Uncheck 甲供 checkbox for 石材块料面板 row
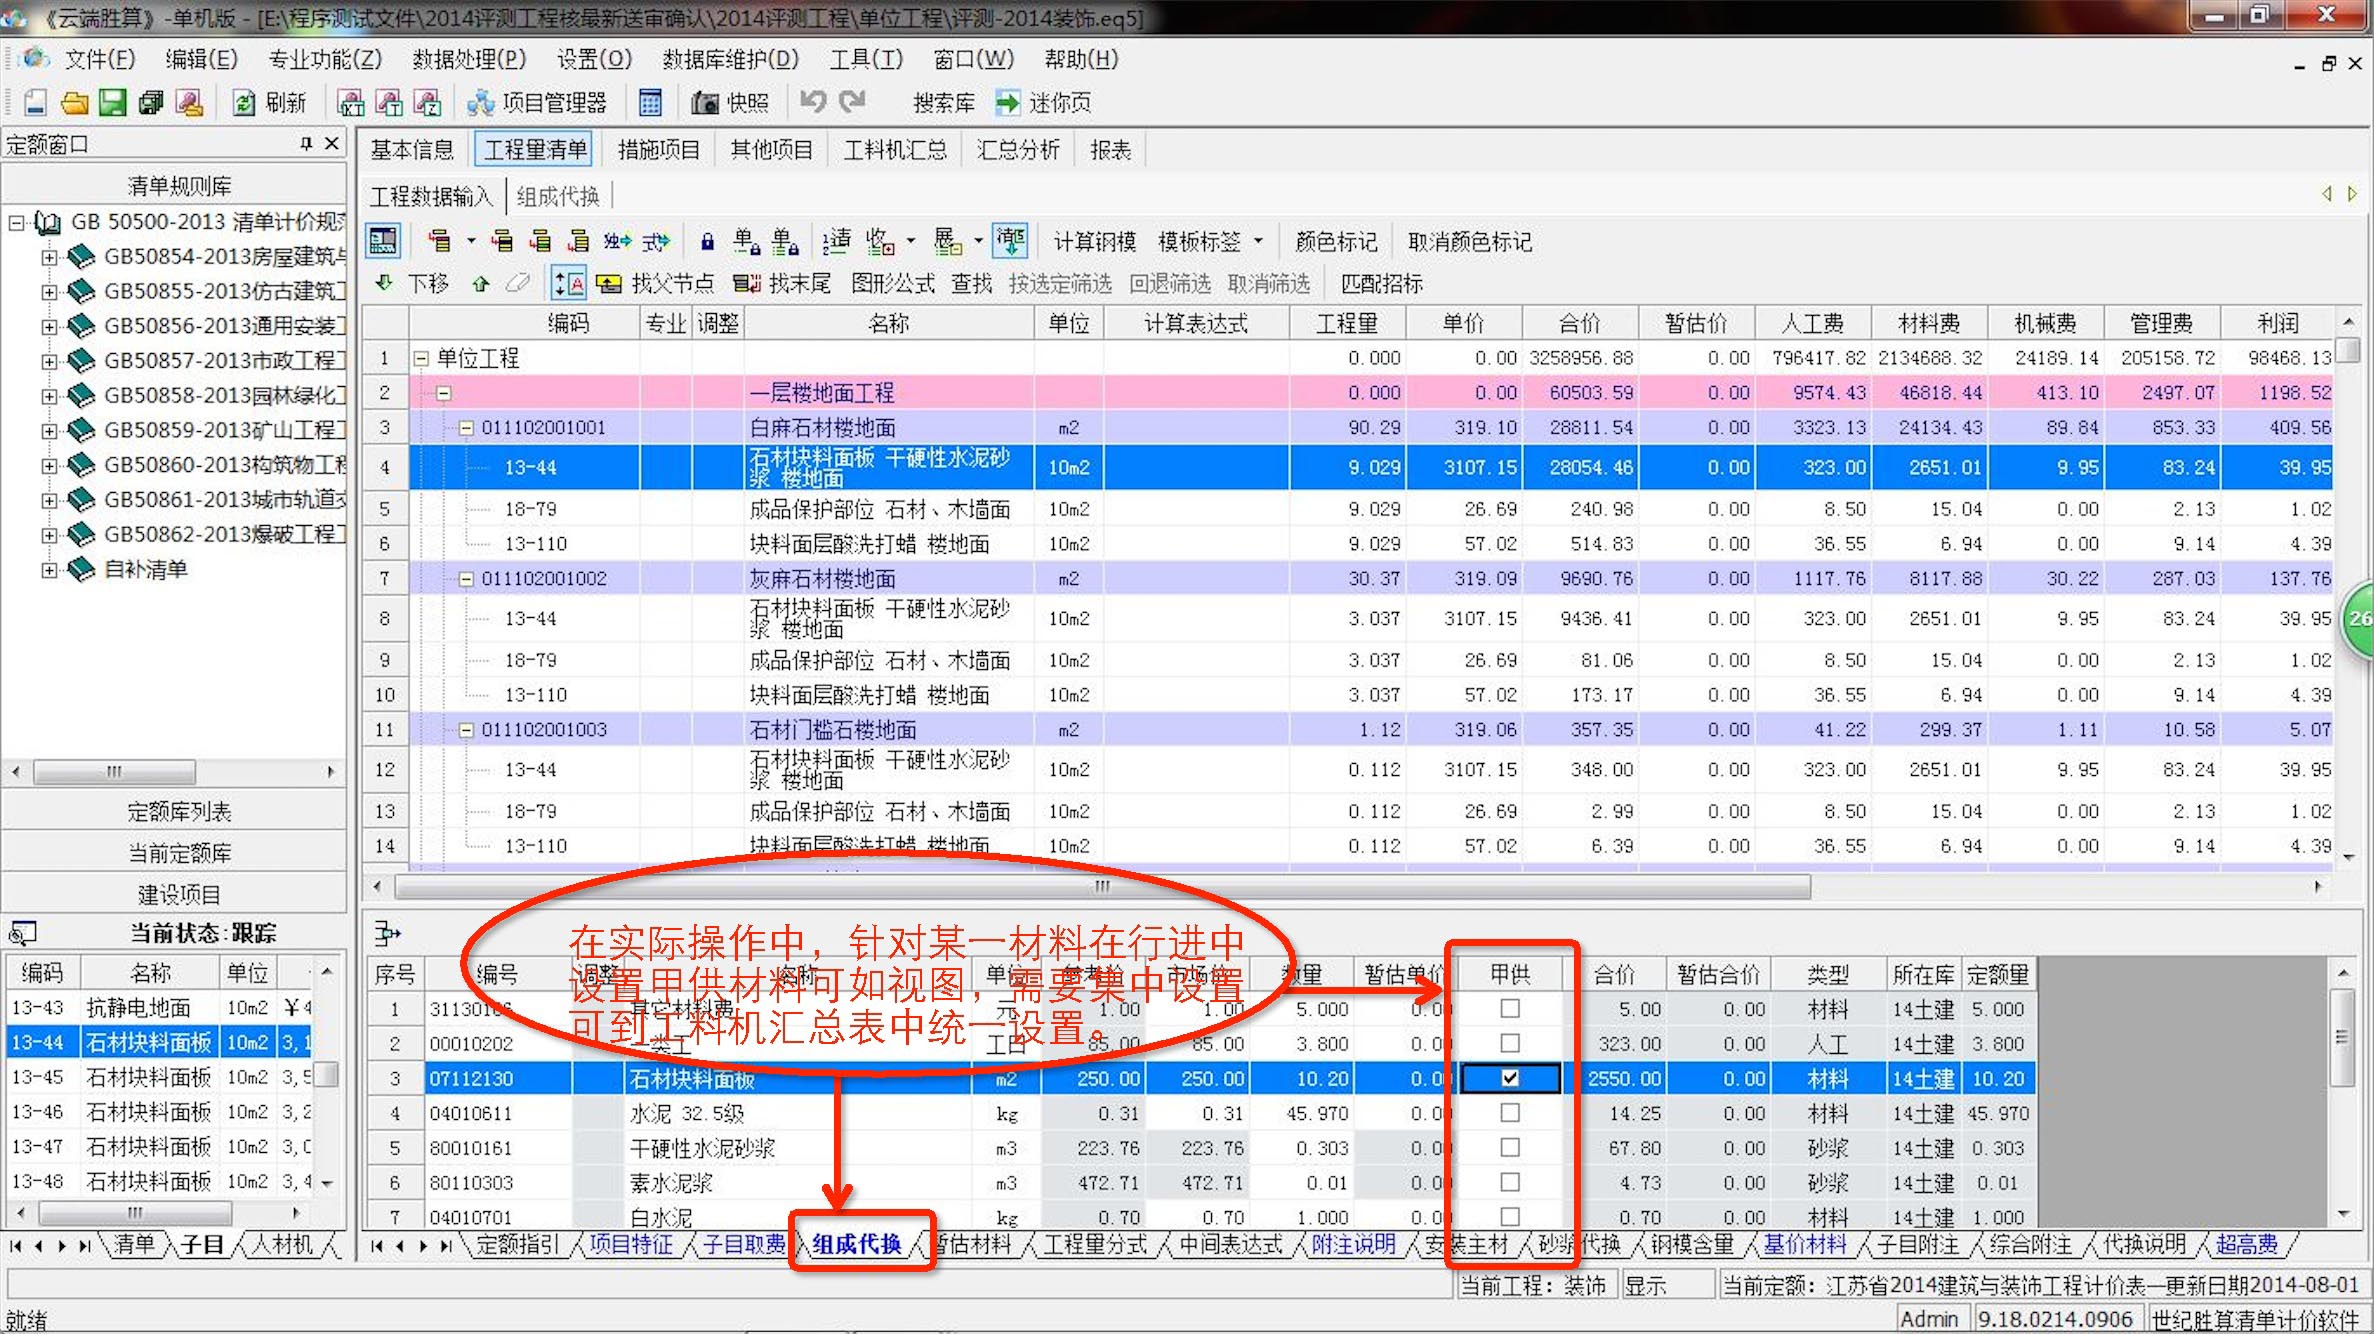This screenshot has width=2374, height=1334. point(1510,1078)
